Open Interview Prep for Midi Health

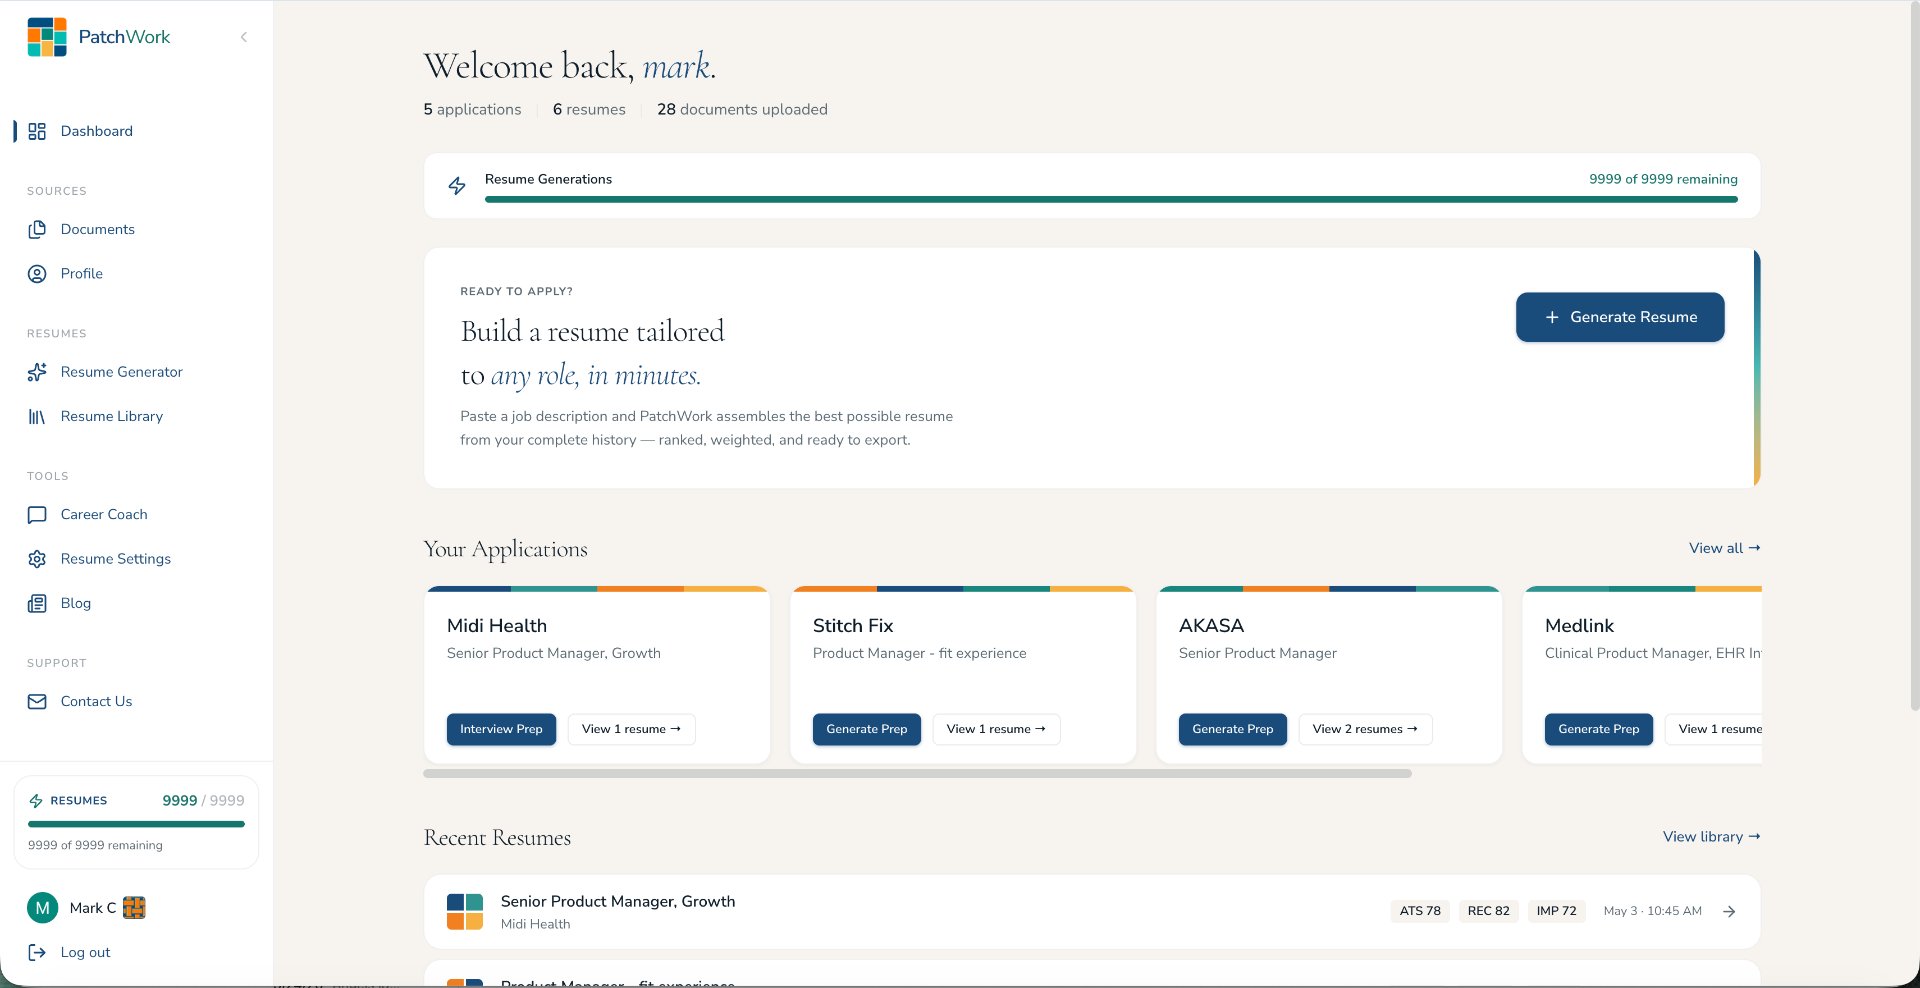(501, 729)
